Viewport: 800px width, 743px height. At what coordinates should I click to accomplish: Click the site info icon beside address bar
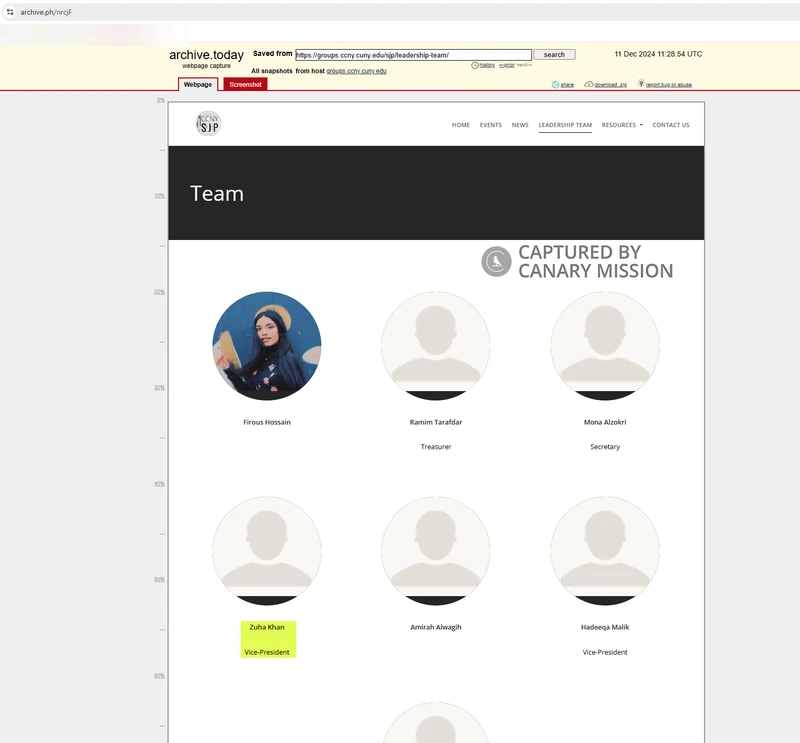(10, 12)
